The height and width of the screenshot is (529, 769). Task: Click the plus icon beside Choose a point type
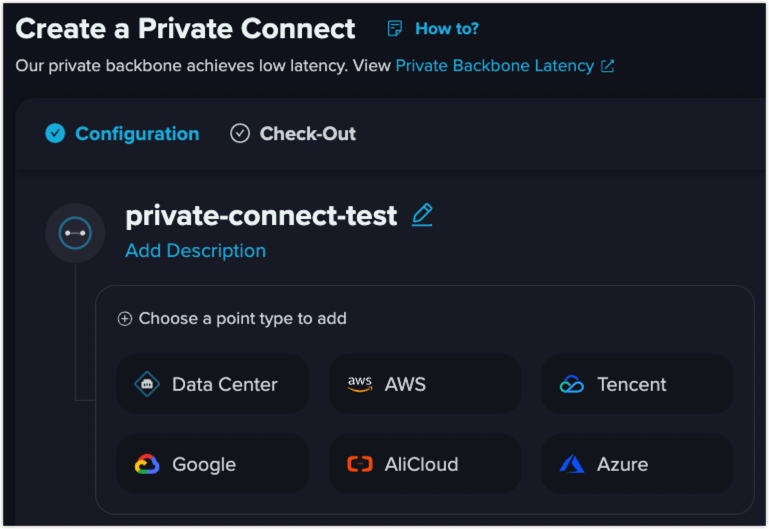(125, 319)
